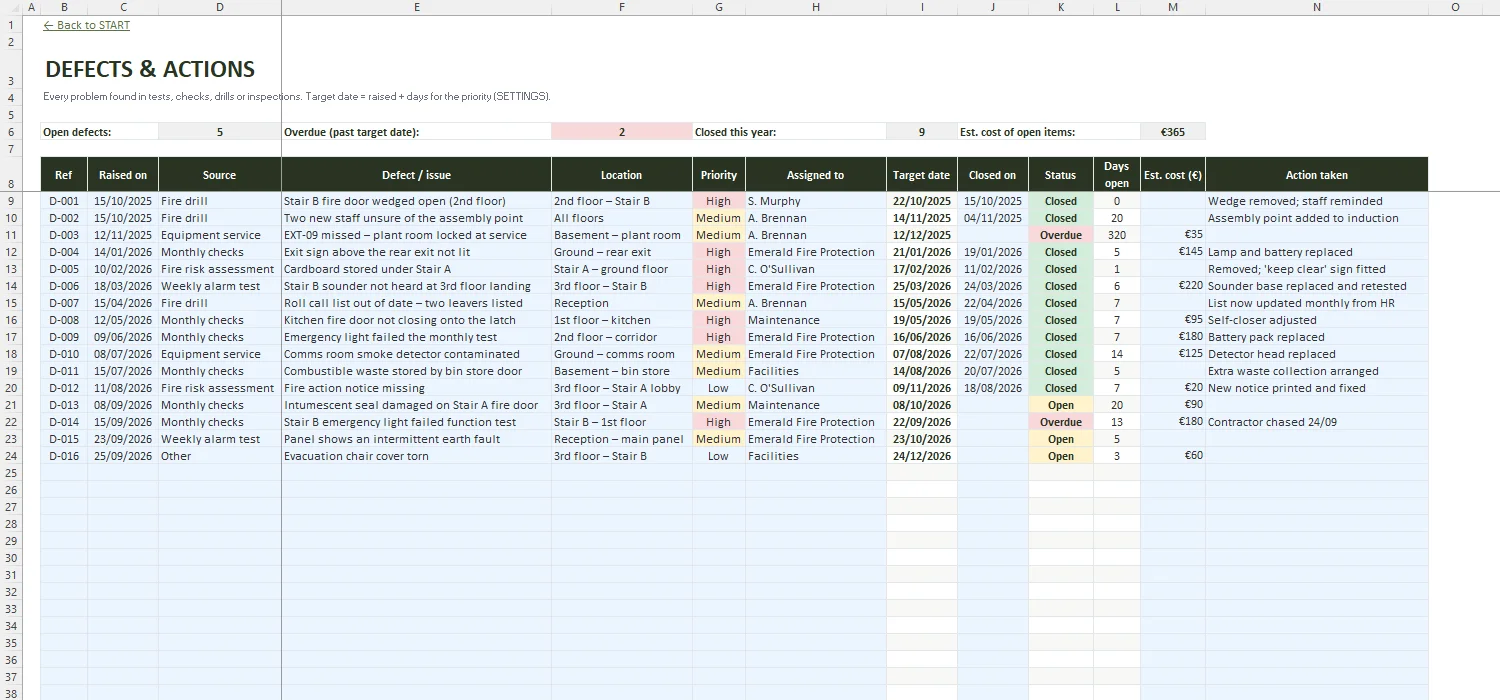Click the Target date header cell
1500x700 pixels.
coord(922,174)
